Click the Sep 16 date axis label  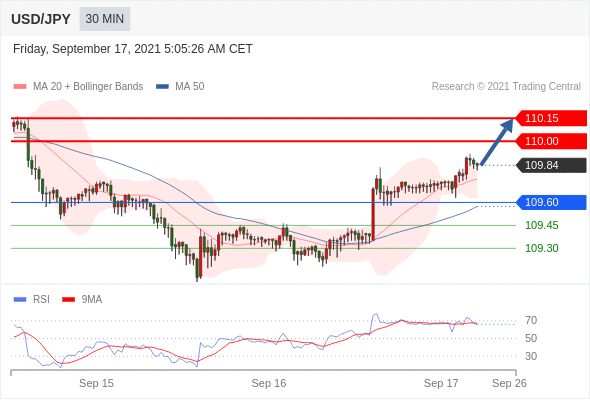269,383
